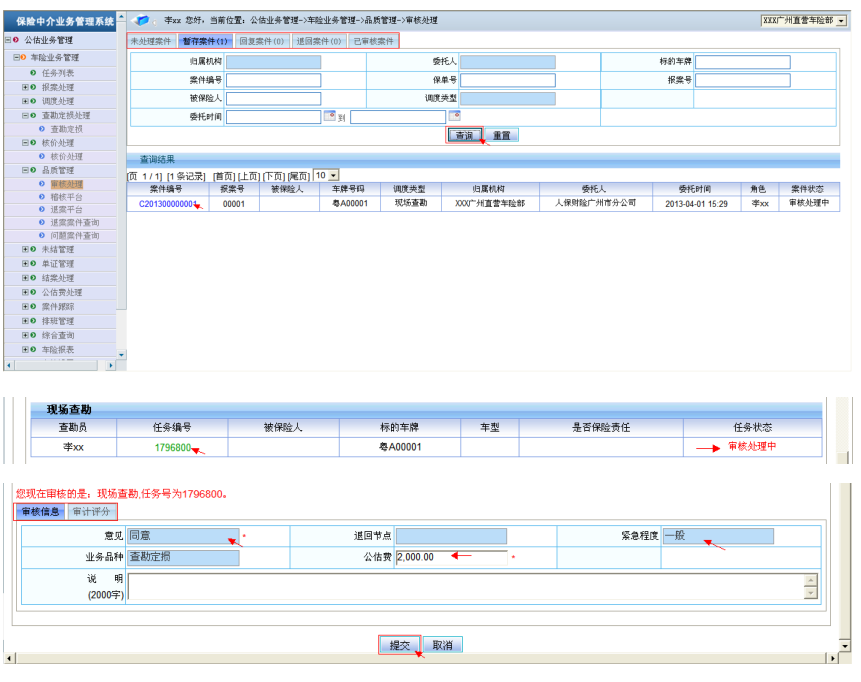Open the 意见 dropdown showing 同意
This screenshot has height=682, width=861.
tap(183, 535)
